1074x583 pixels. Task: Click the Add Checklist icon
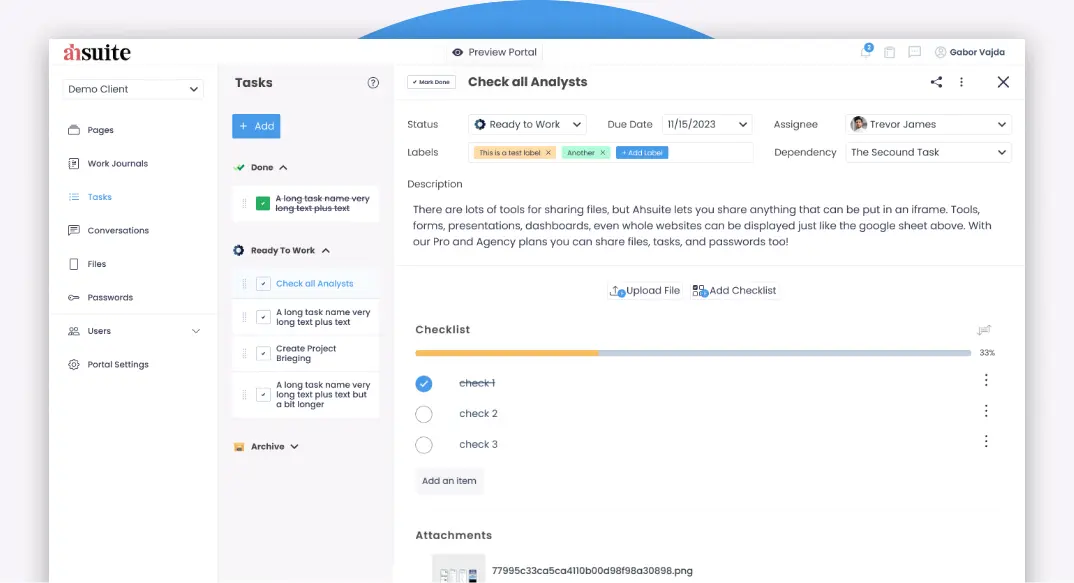pyautogui.click(x=700, y=290)
